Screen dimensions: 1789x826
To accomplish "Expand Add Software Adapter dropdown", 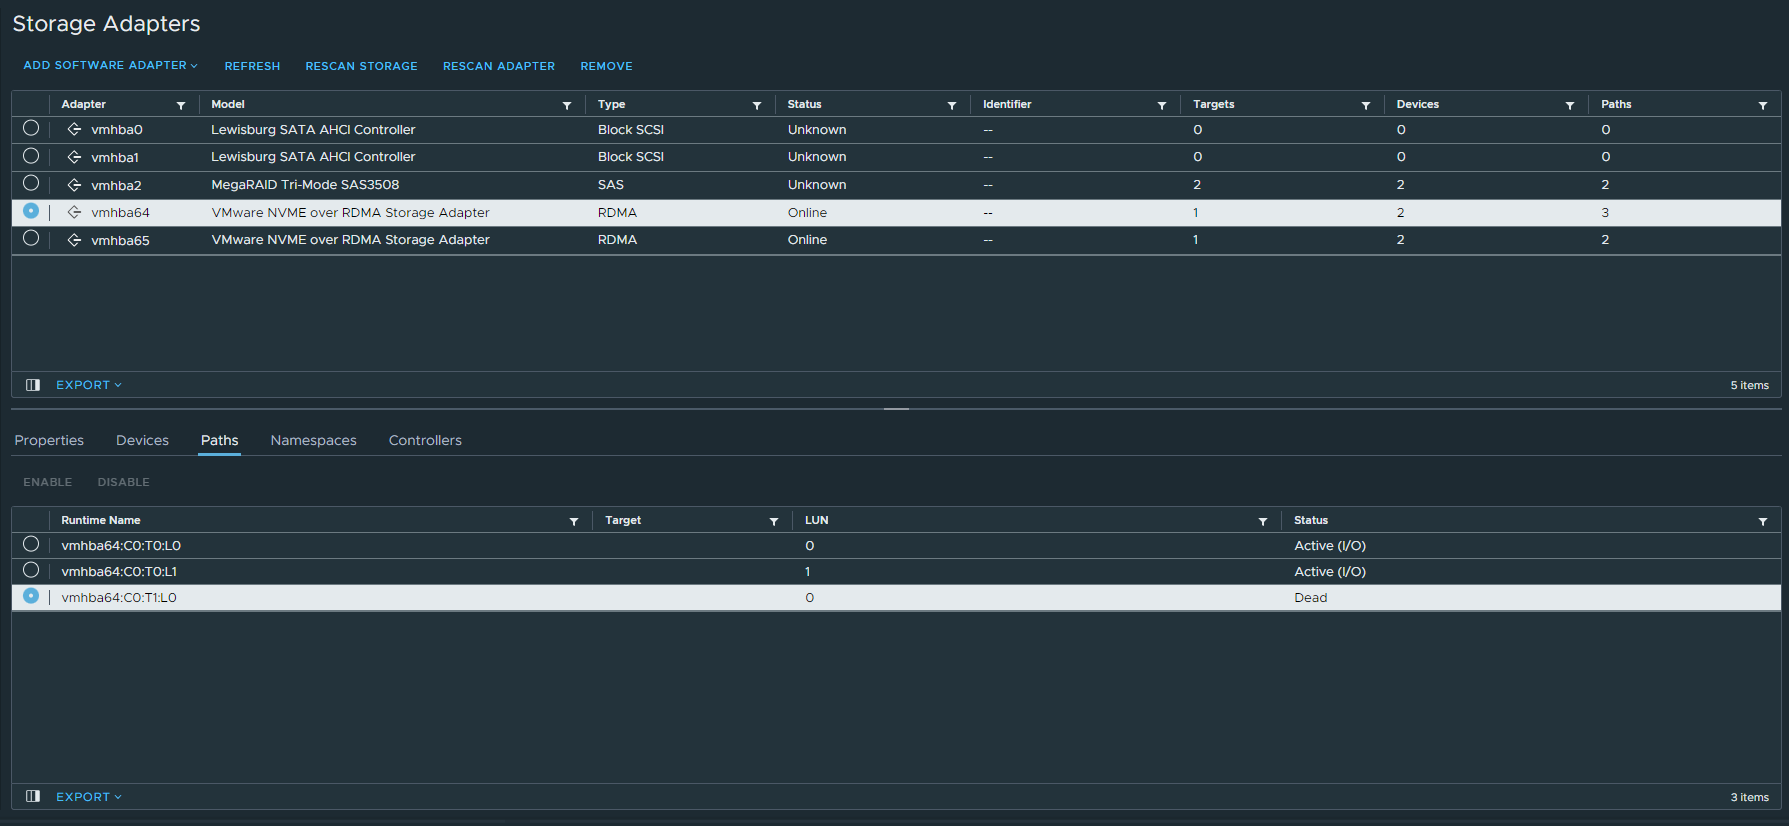I will point(110,65).
